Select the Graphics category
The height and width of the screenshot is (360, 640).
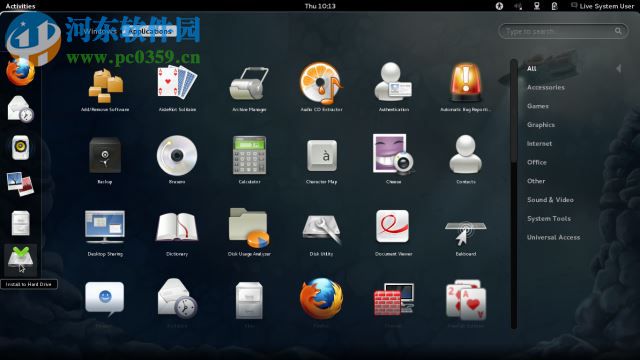[541, 125]
